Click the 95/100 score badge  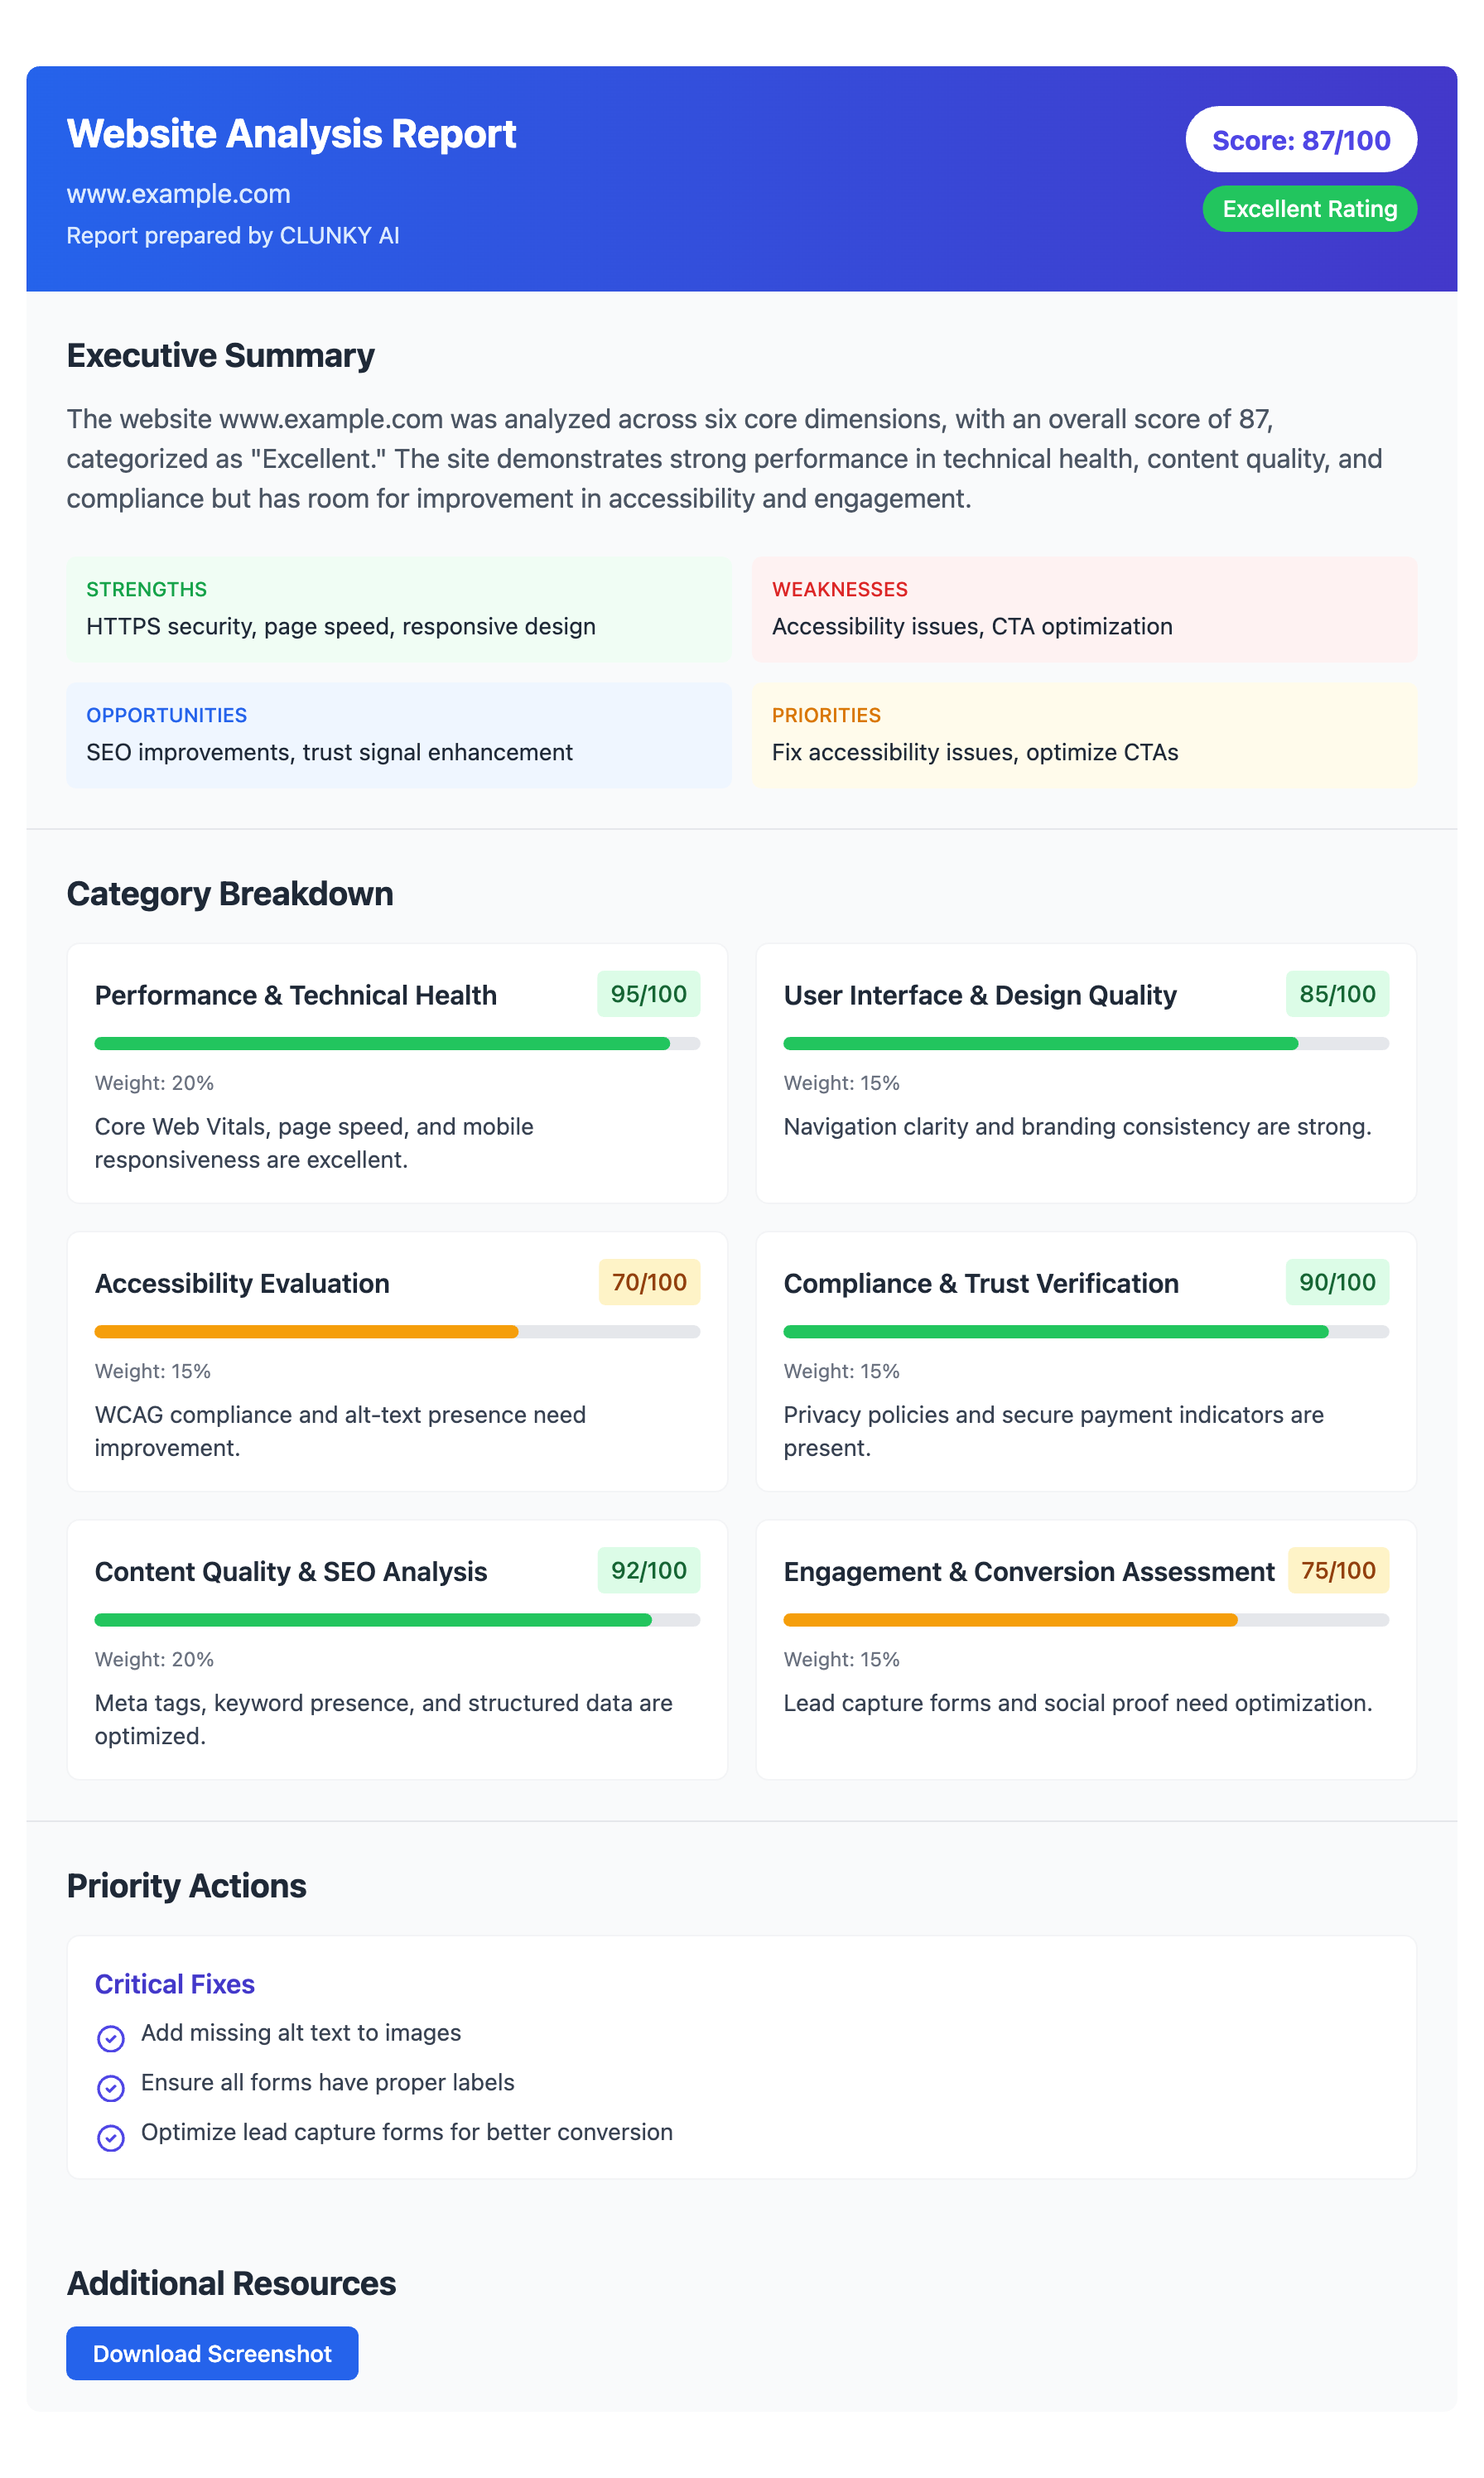pyautogui.click(x=648, y=994)
